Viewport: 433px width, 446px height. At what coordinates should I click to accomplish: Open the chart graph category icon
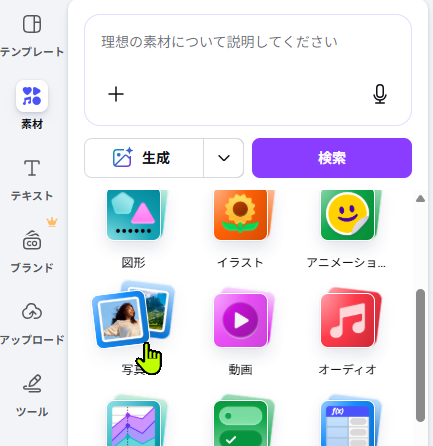134,422
